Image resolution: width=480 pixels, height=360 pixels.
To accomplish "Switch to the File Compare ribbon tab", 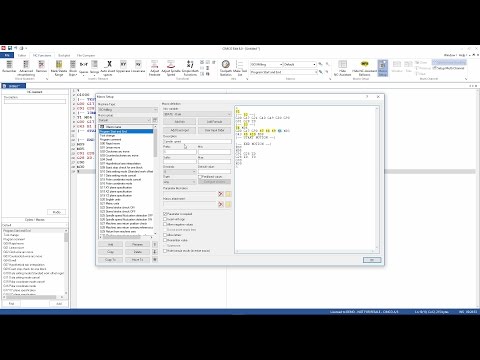I will point(86,55).
